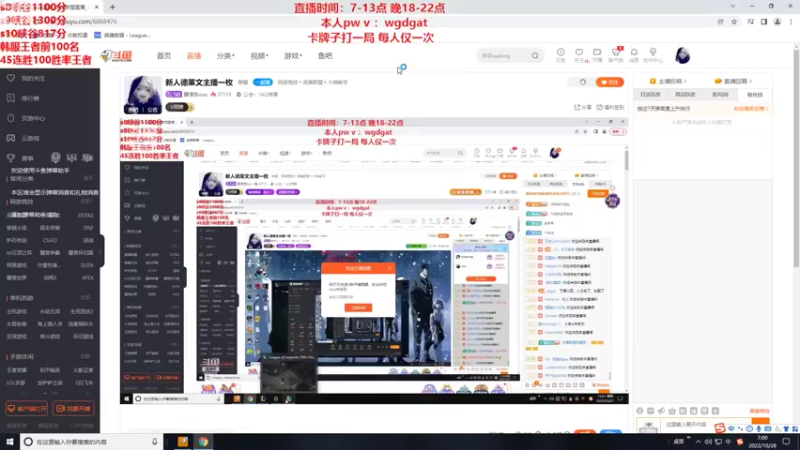Click the orange fan-badge link in ranking panel
800x450 pixels.
751,109
